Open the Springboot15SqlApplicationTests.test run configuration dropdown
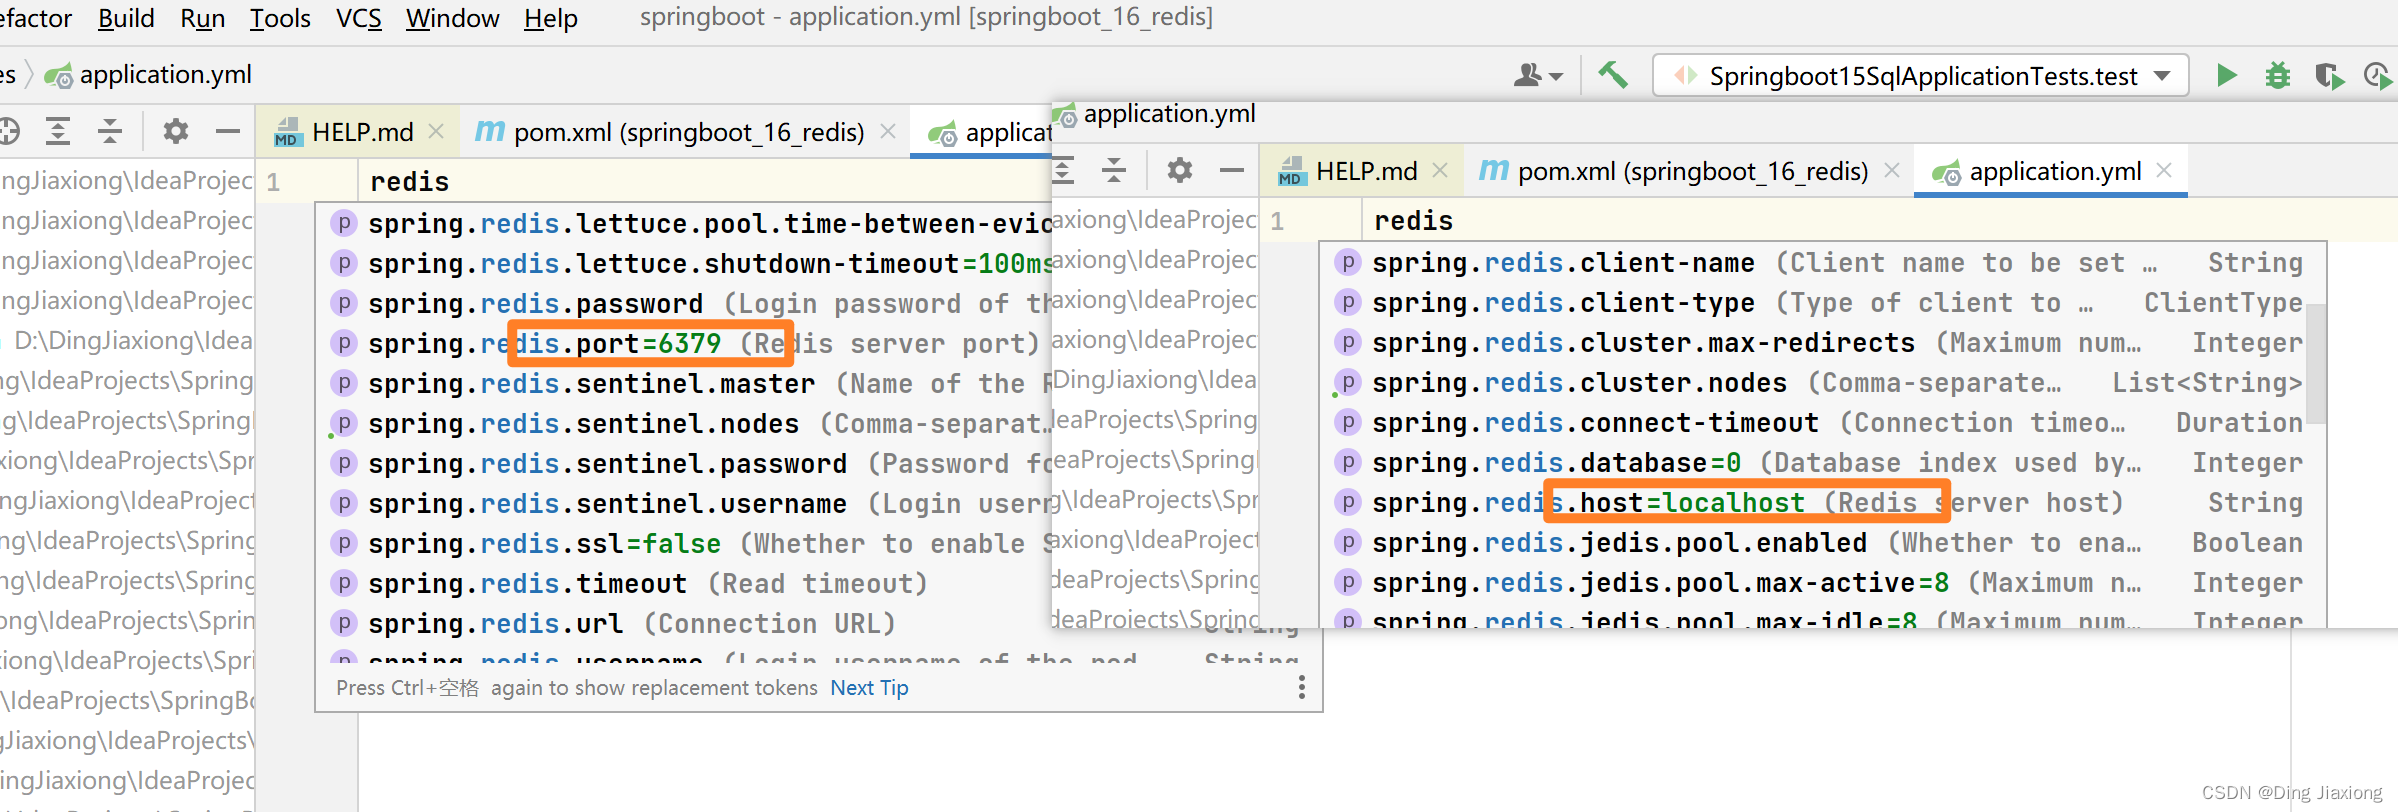The image size is (2398, 812). tap(1920, 76)
